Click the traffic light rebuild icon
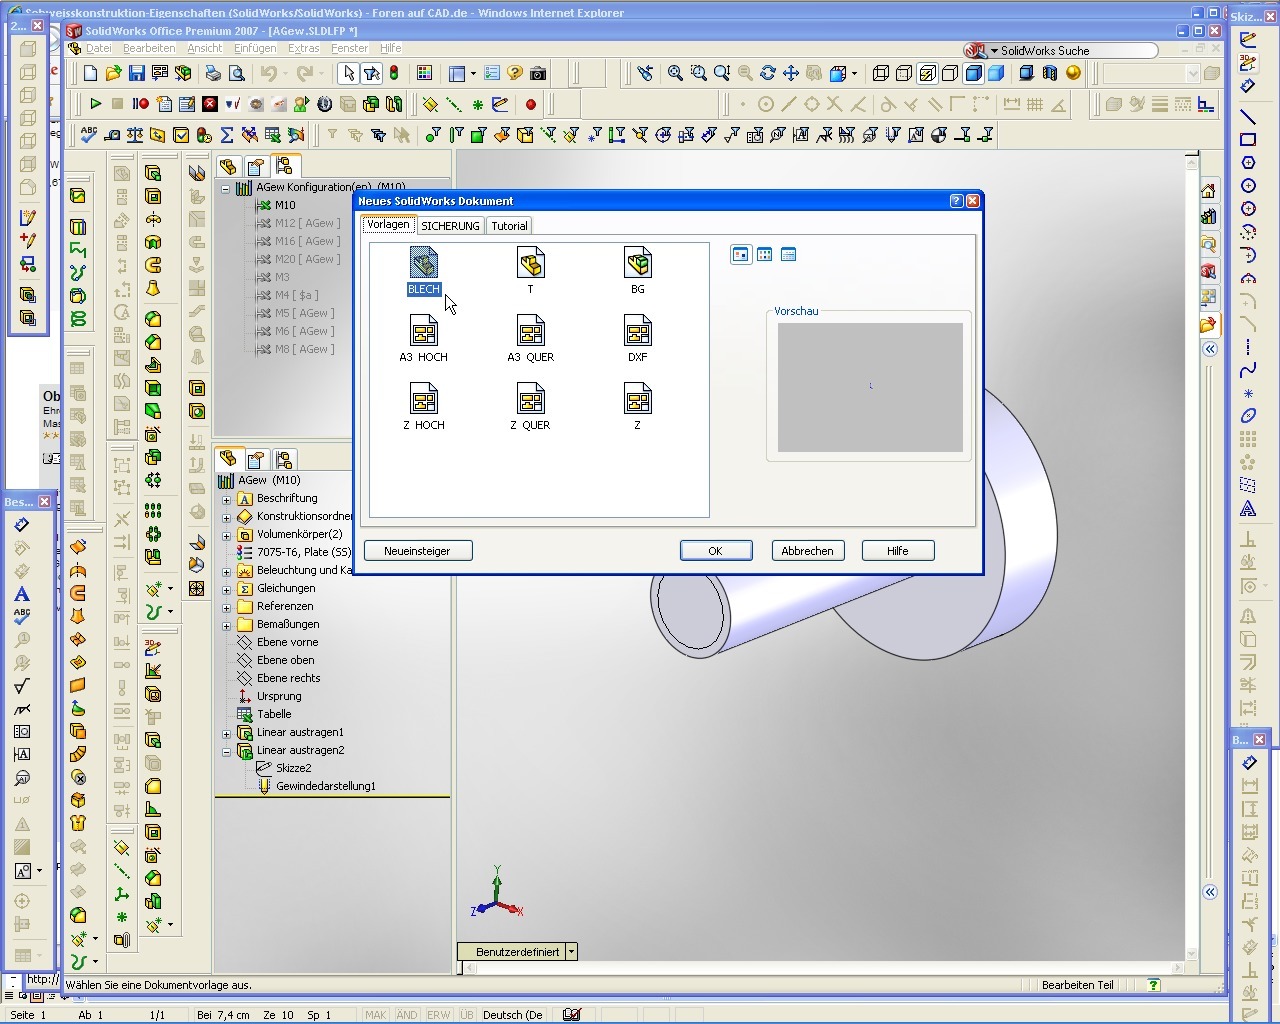Image resolution: width=1280 pixels, height=1024 pixels. 394,73
